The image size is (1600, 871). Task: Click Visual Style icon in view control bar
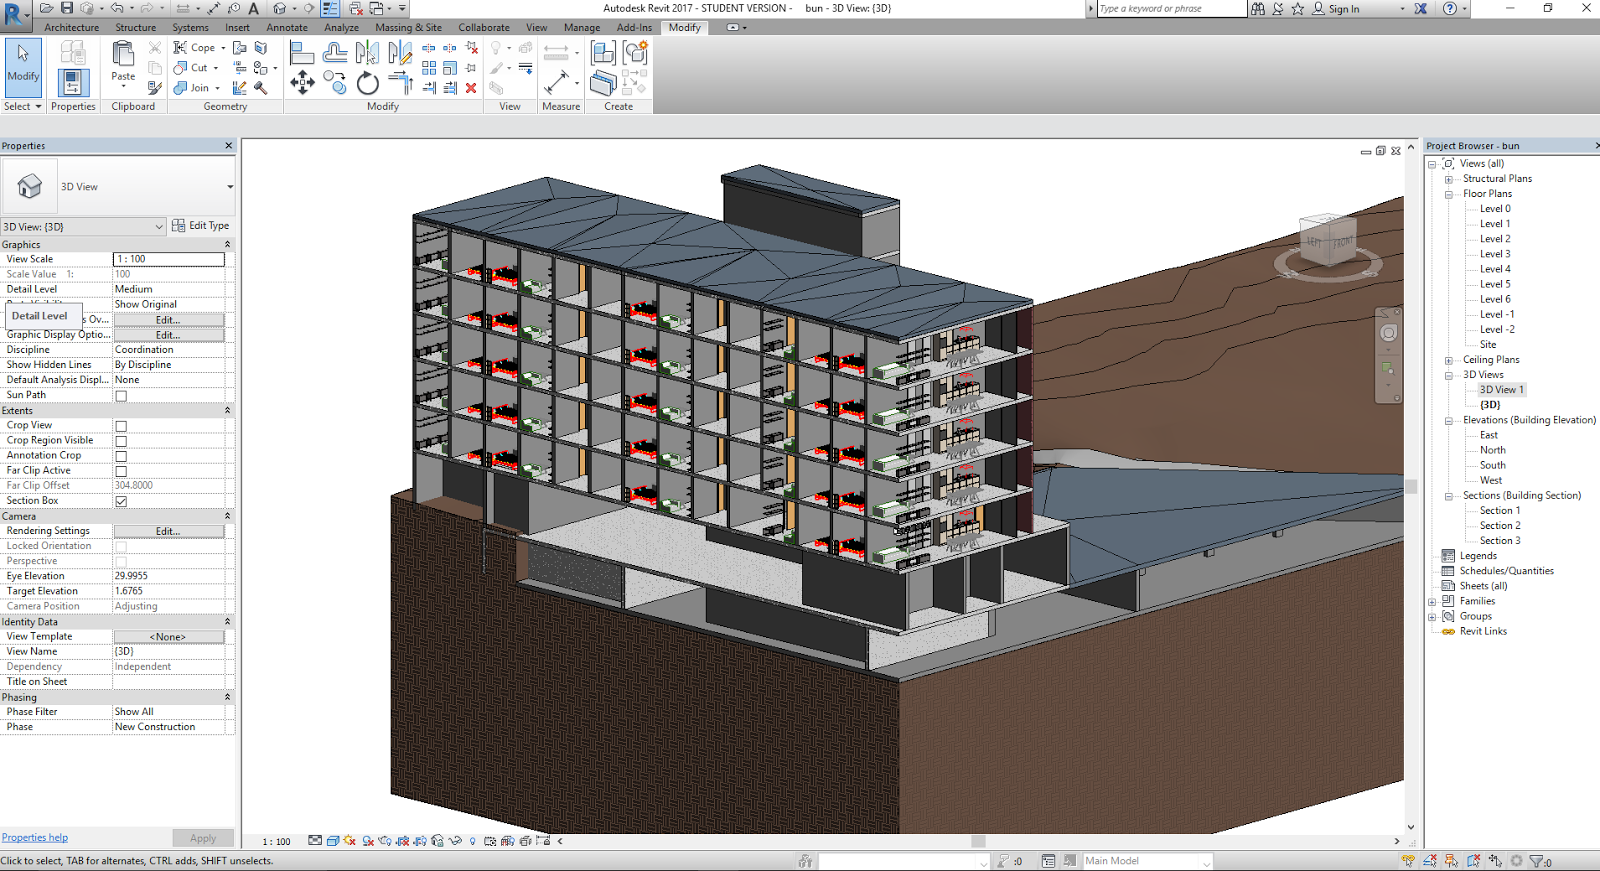pos(333,841)
